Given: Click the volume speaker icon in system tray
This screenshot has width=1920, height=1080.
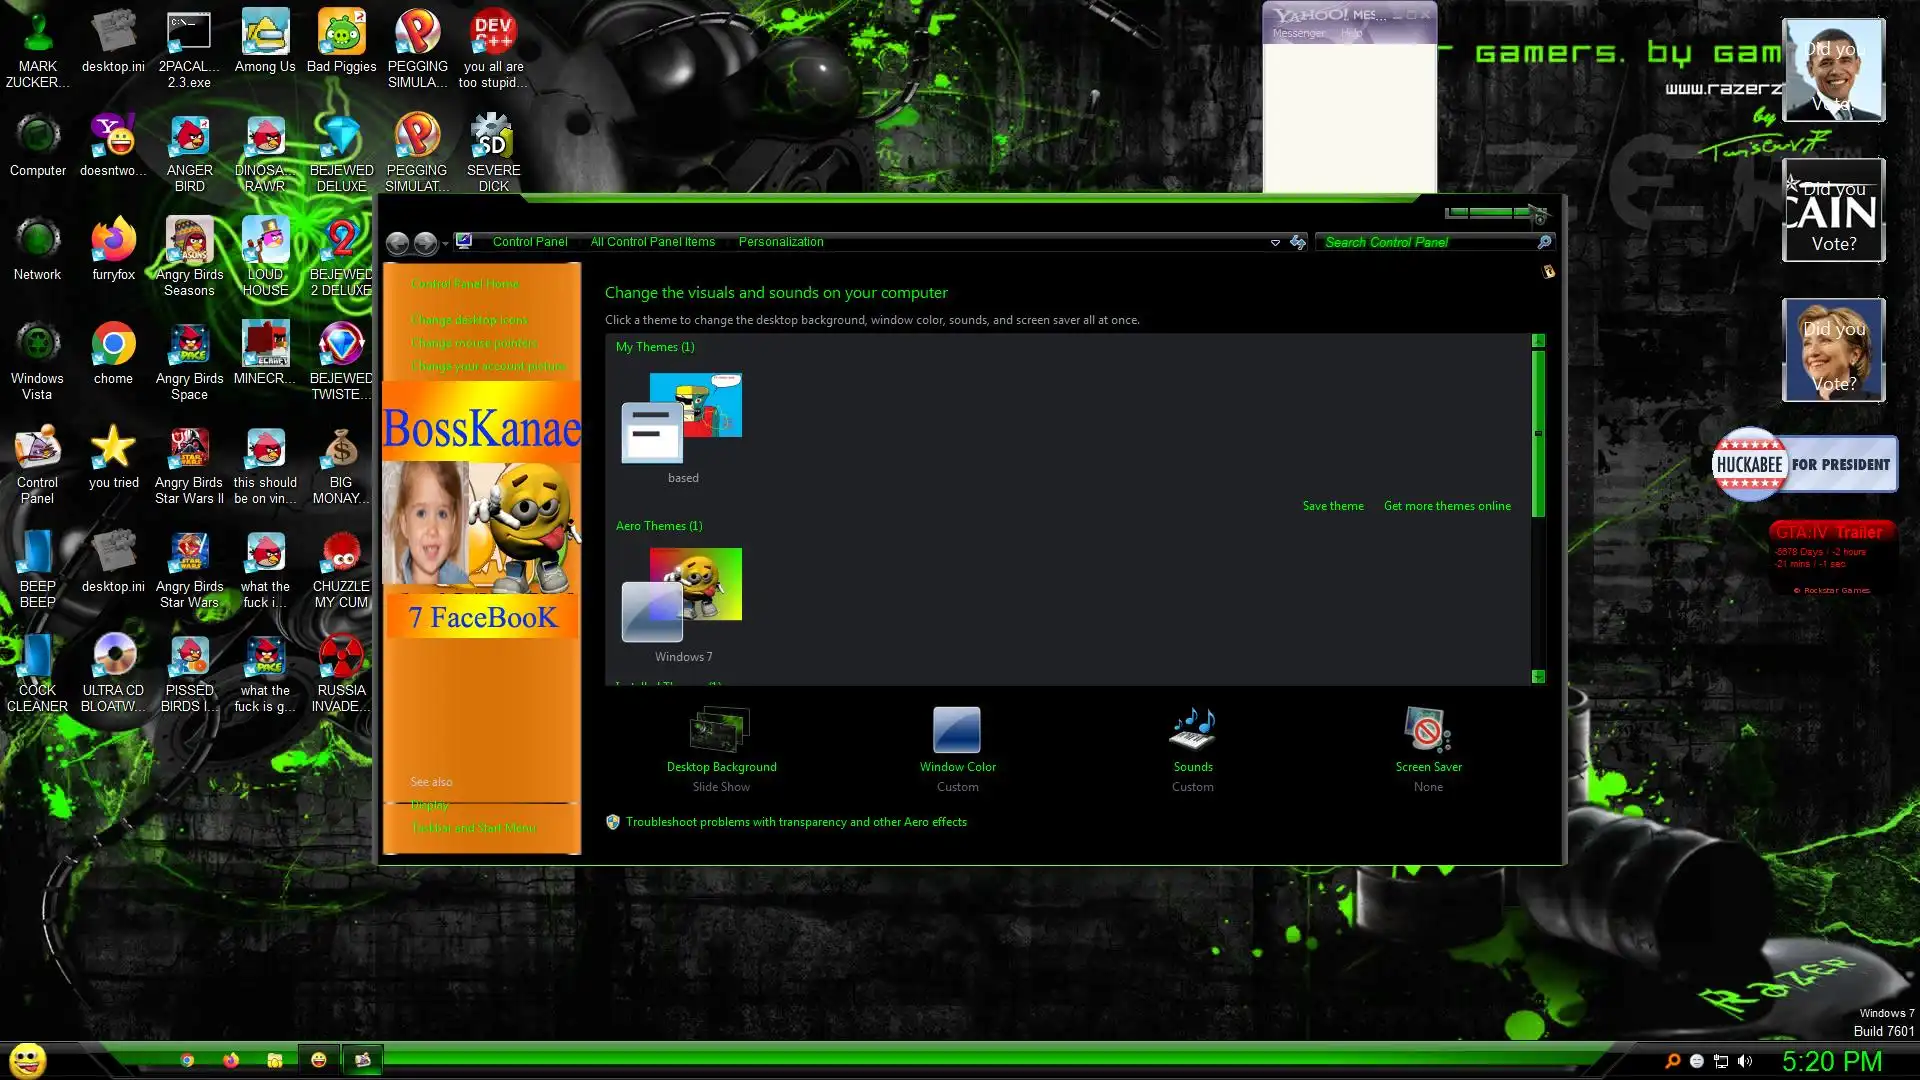Looking at the screenshot, I should pyautogui.click(x=1745, y=1061).
